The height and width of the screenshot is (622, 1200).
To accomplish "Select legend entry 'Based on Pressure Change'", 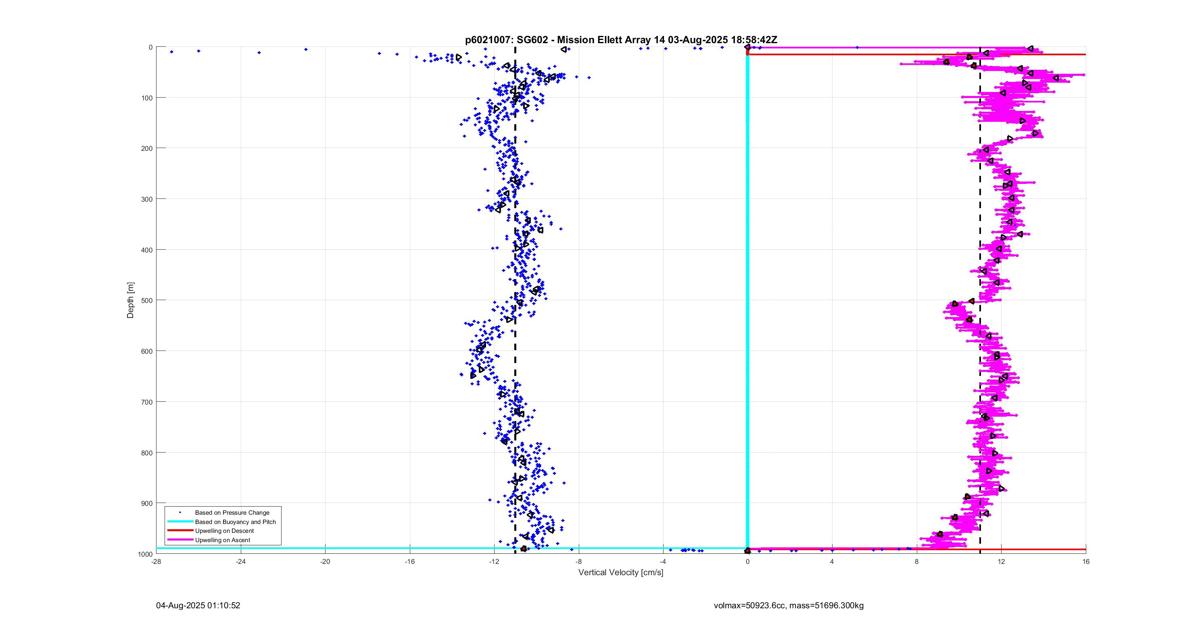I will 232,512.
